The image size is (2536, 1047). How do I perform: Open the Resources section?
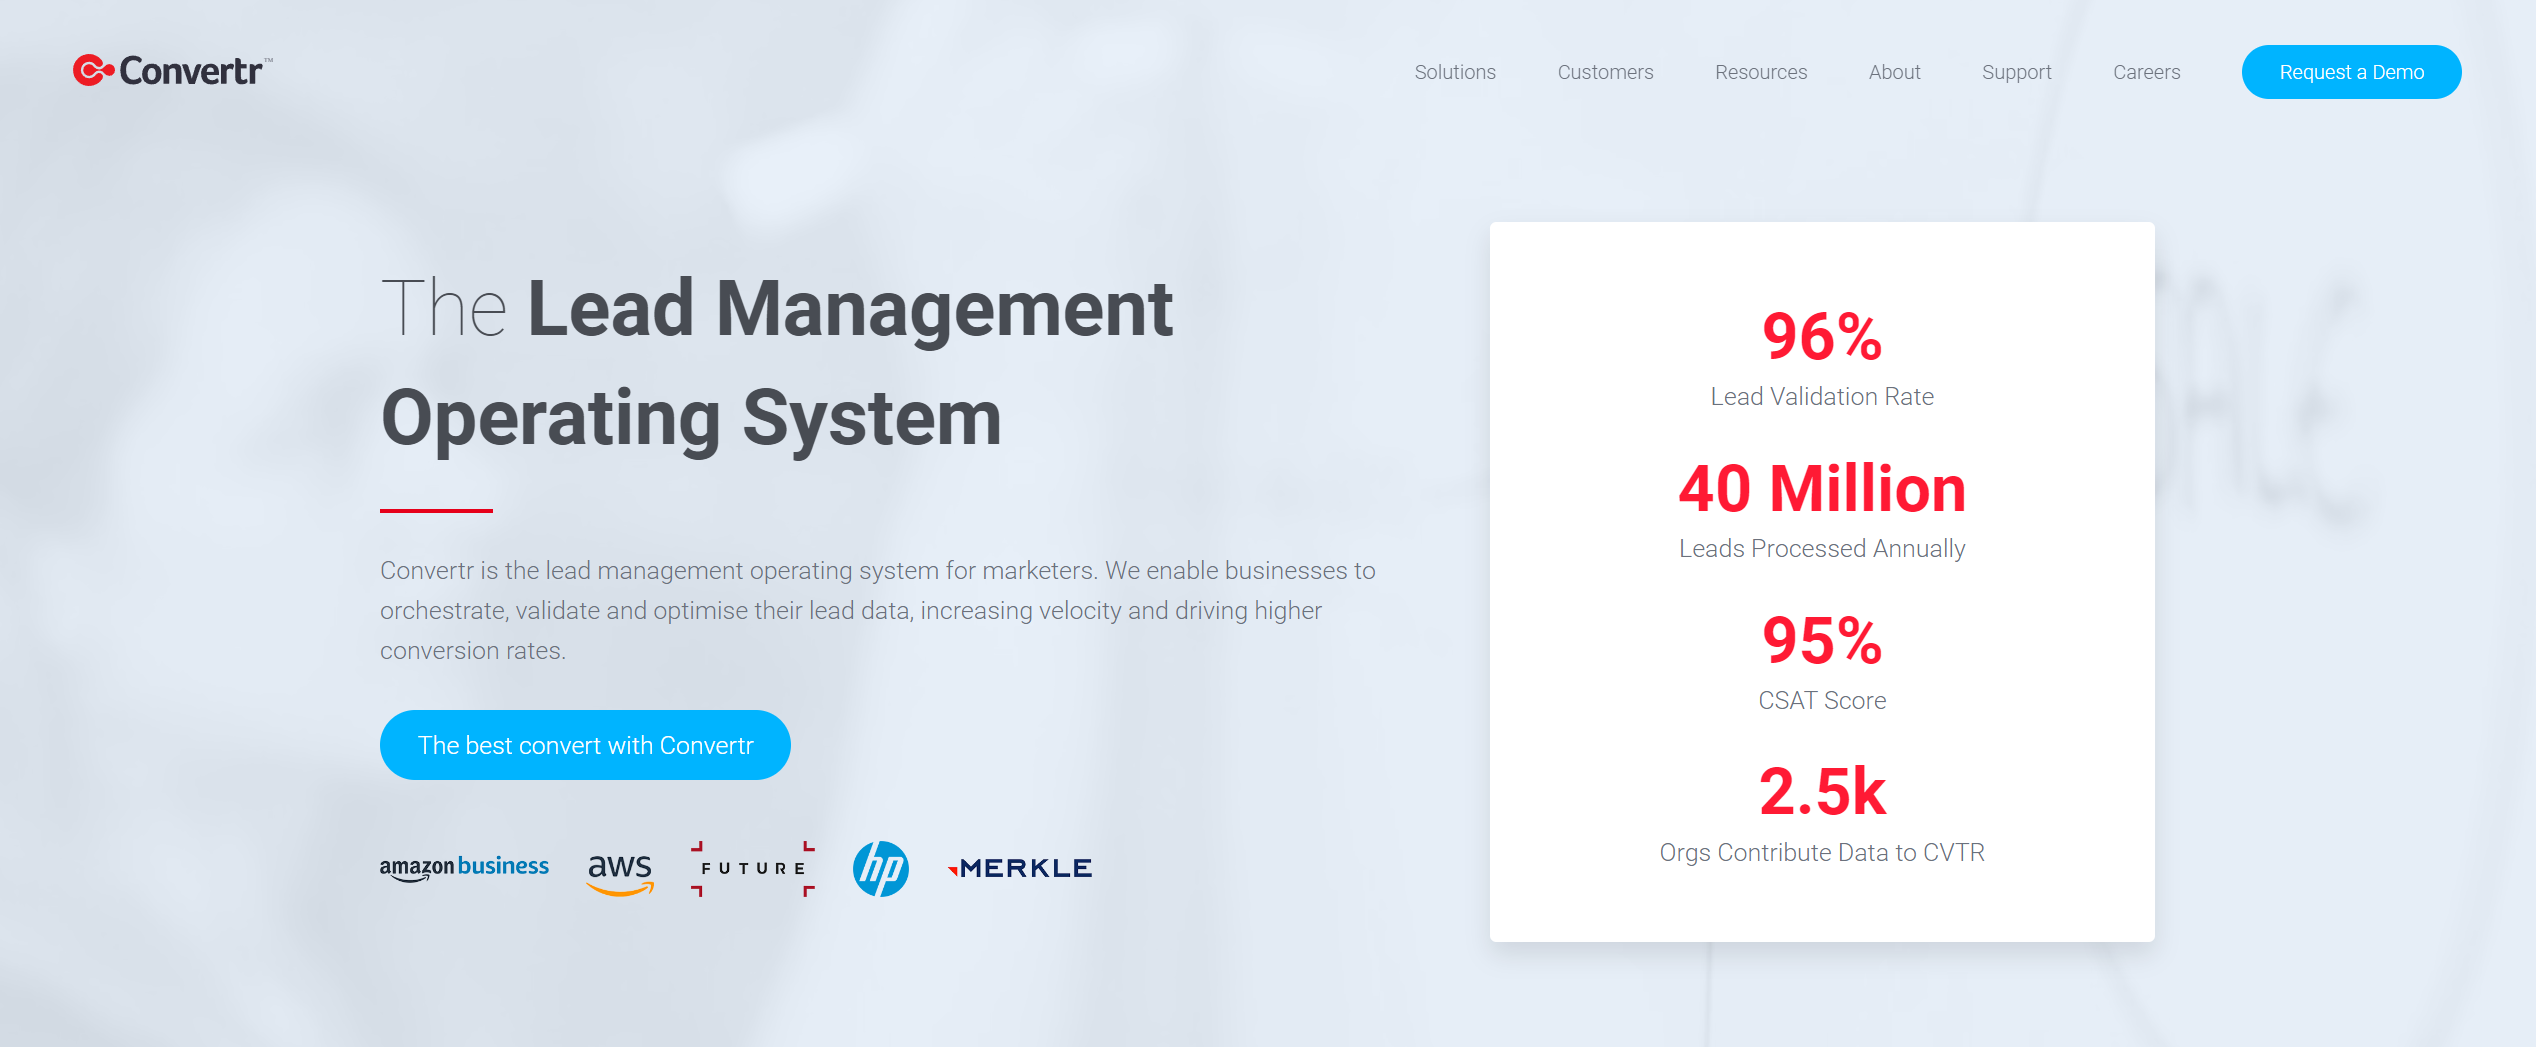1760,71
